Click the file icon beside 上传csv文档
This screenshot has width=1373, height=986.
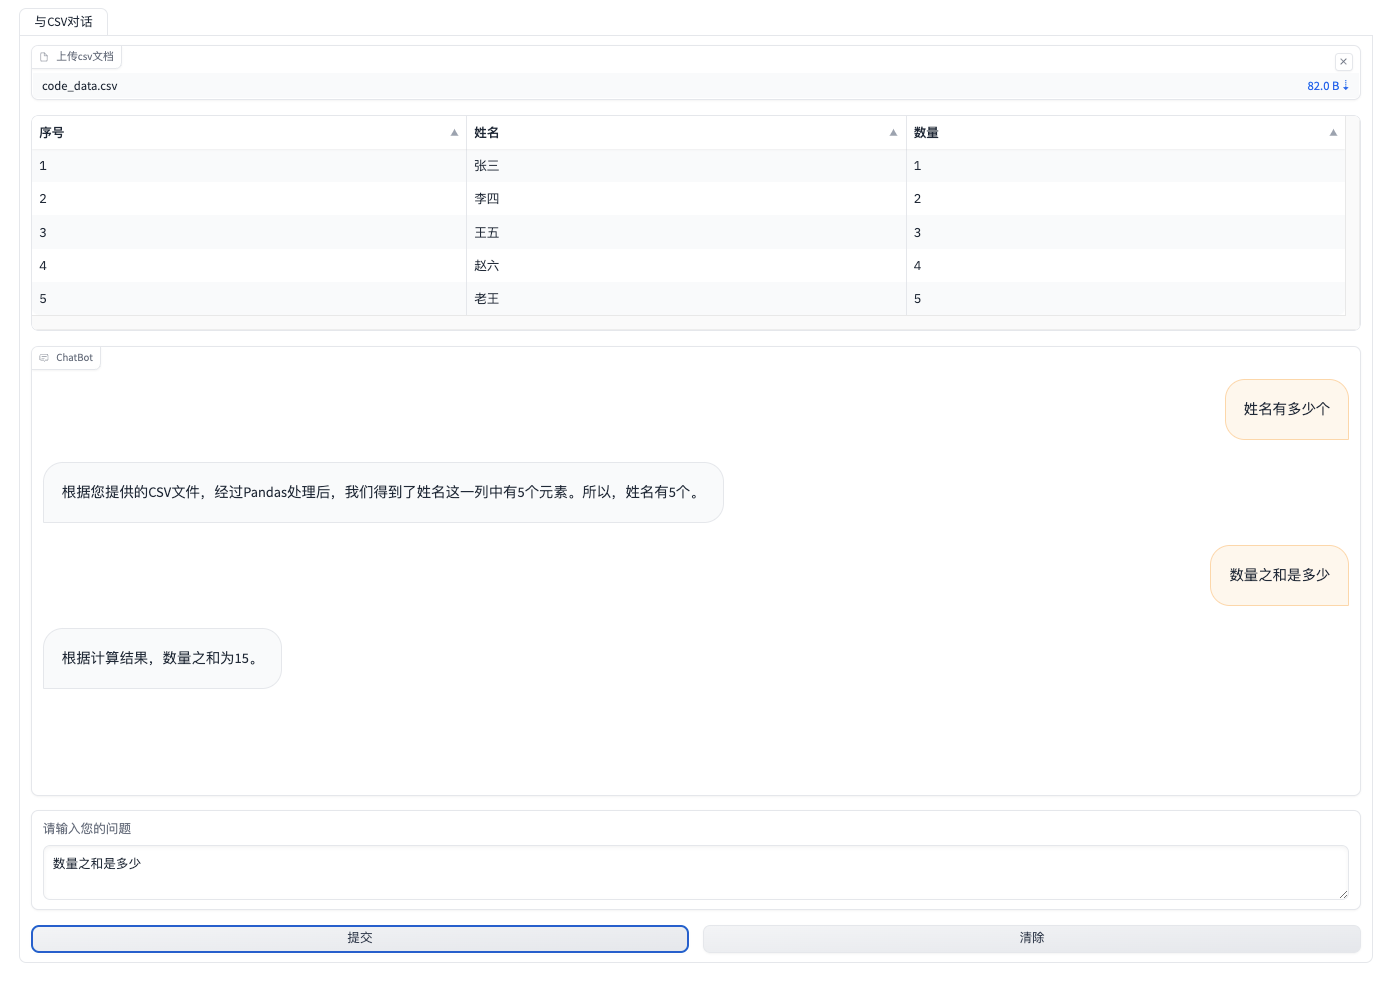coord(44,57)
